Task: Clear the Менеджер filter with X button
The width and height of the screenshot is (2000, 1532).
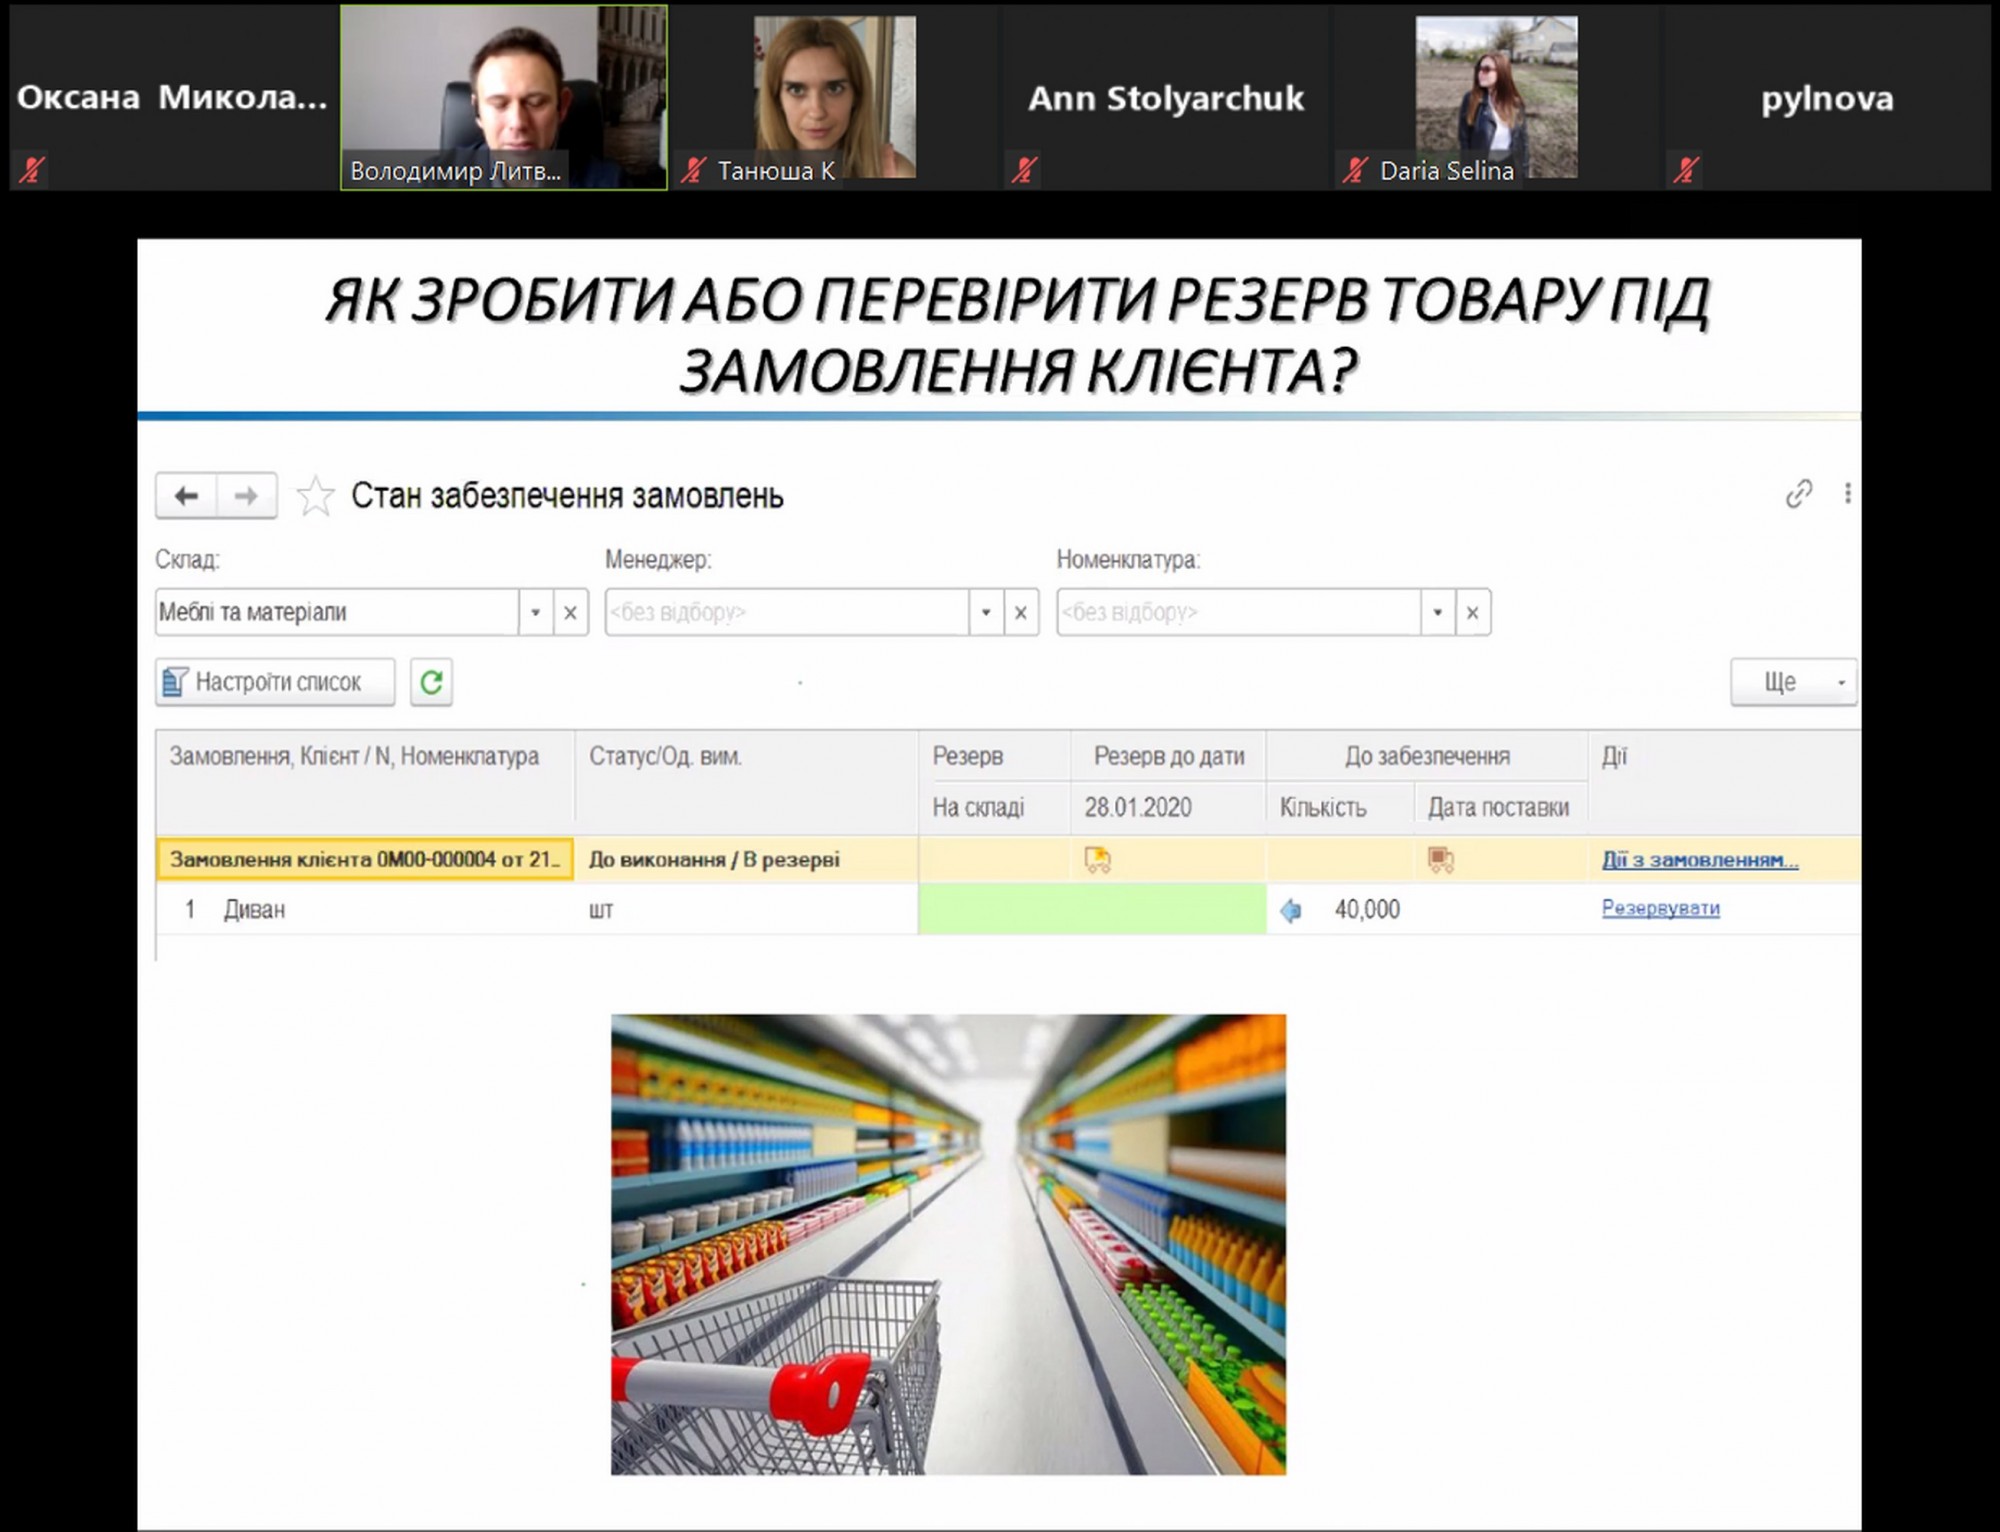Action: [1021, 612]
